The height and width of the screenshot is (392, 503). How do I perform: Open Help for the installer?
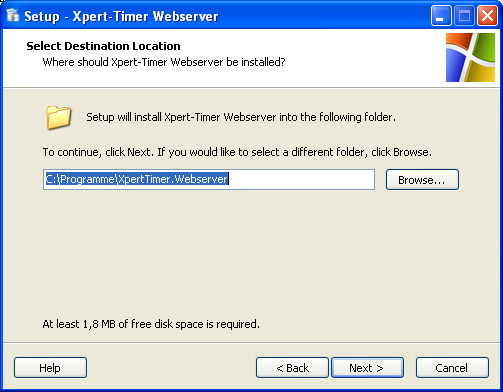50,368
